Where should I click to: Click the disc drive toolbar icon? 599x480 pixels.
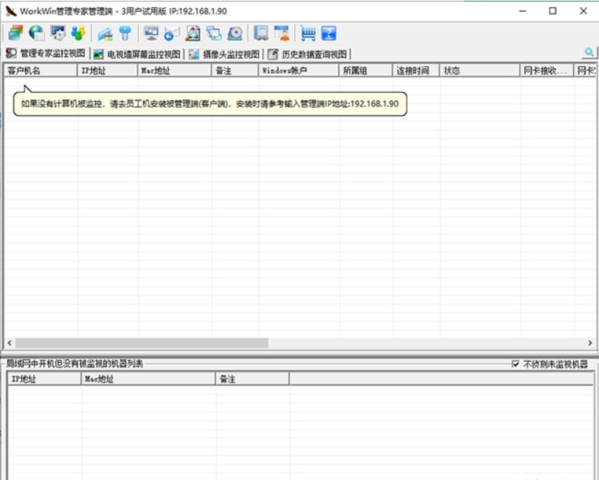(x=235, y=33)
